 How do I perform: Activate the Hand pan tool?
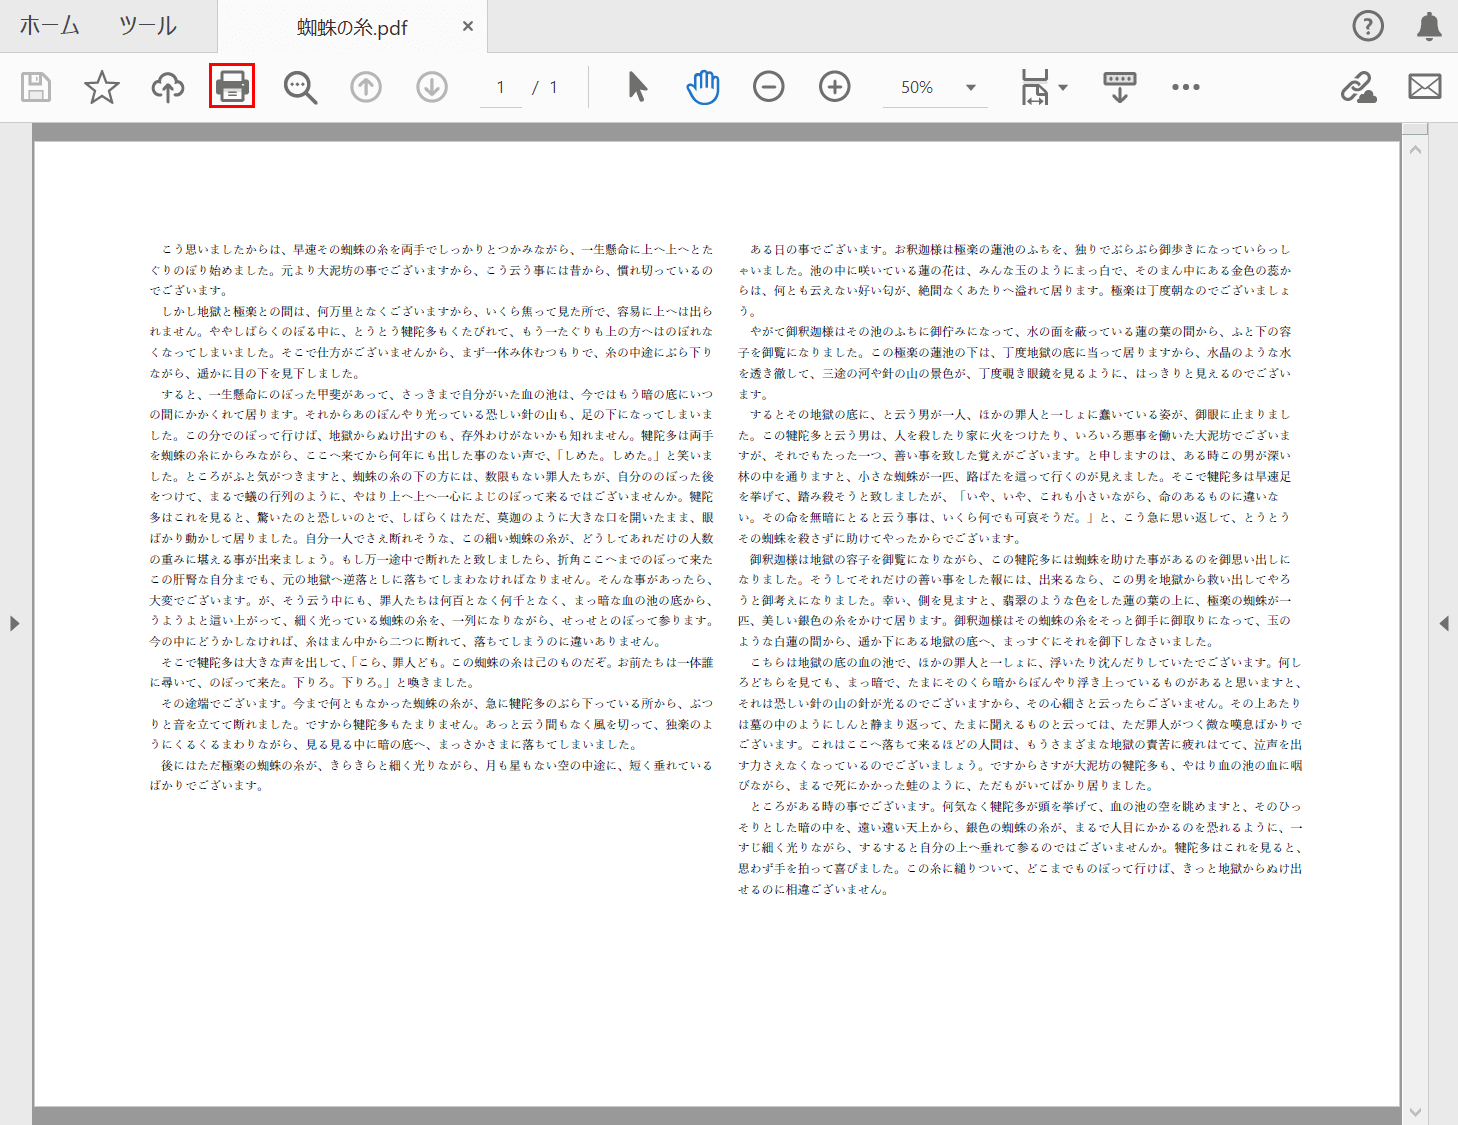point(703,87)
